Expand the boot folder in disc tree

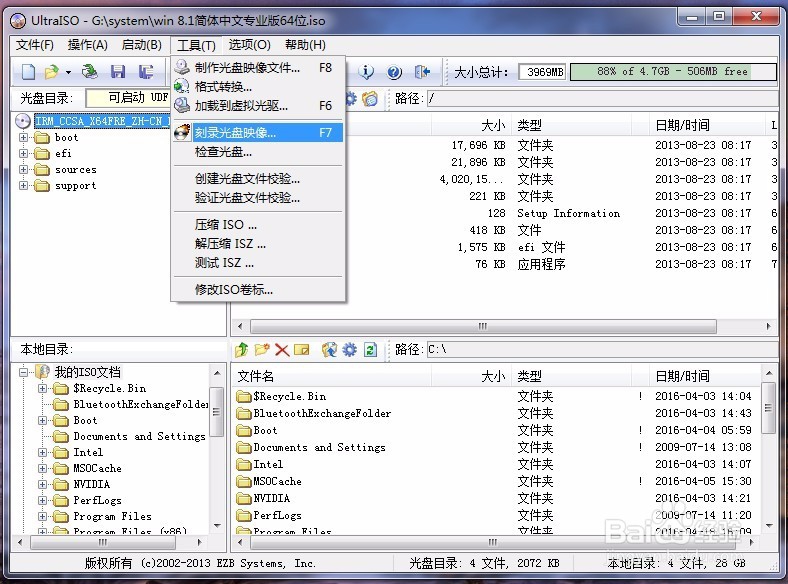(x=24, y=137)
